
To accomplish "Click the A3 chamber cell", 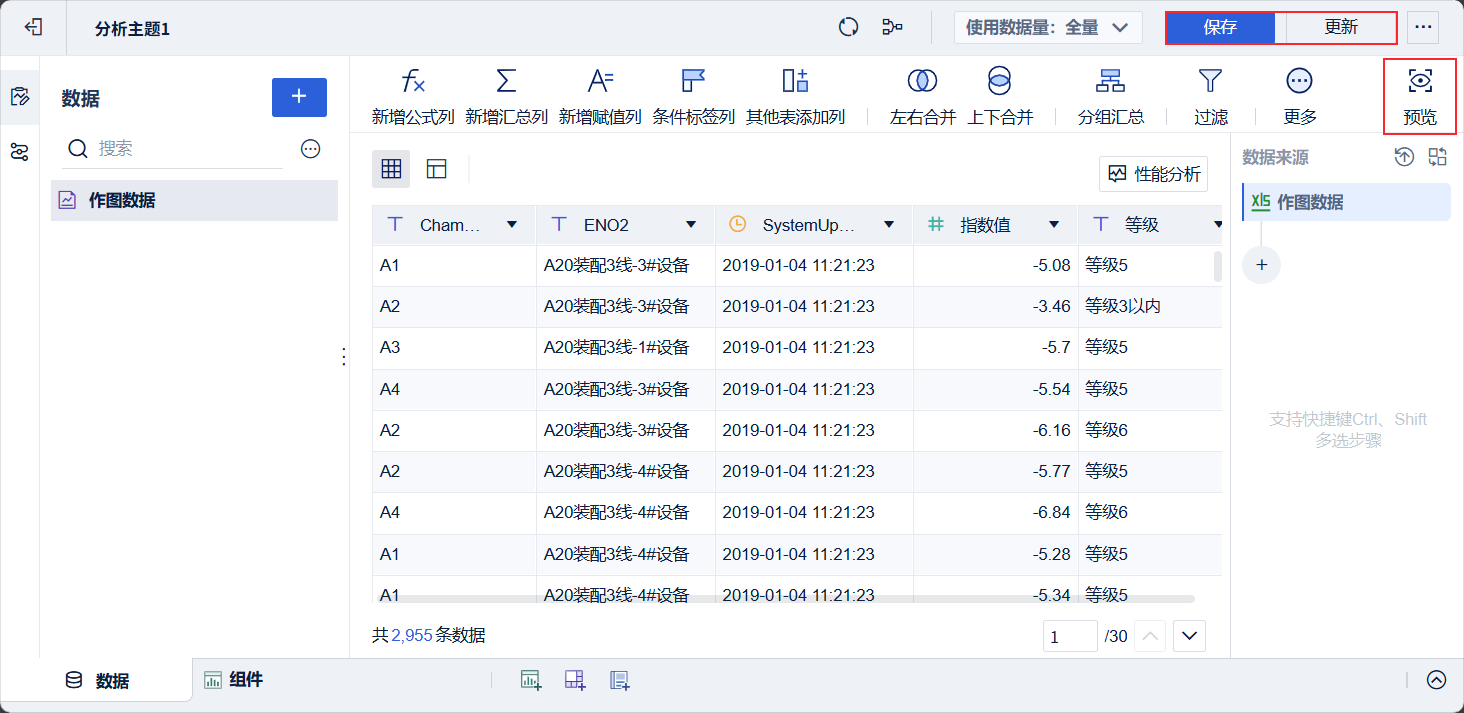I will (x=454, y=348).
